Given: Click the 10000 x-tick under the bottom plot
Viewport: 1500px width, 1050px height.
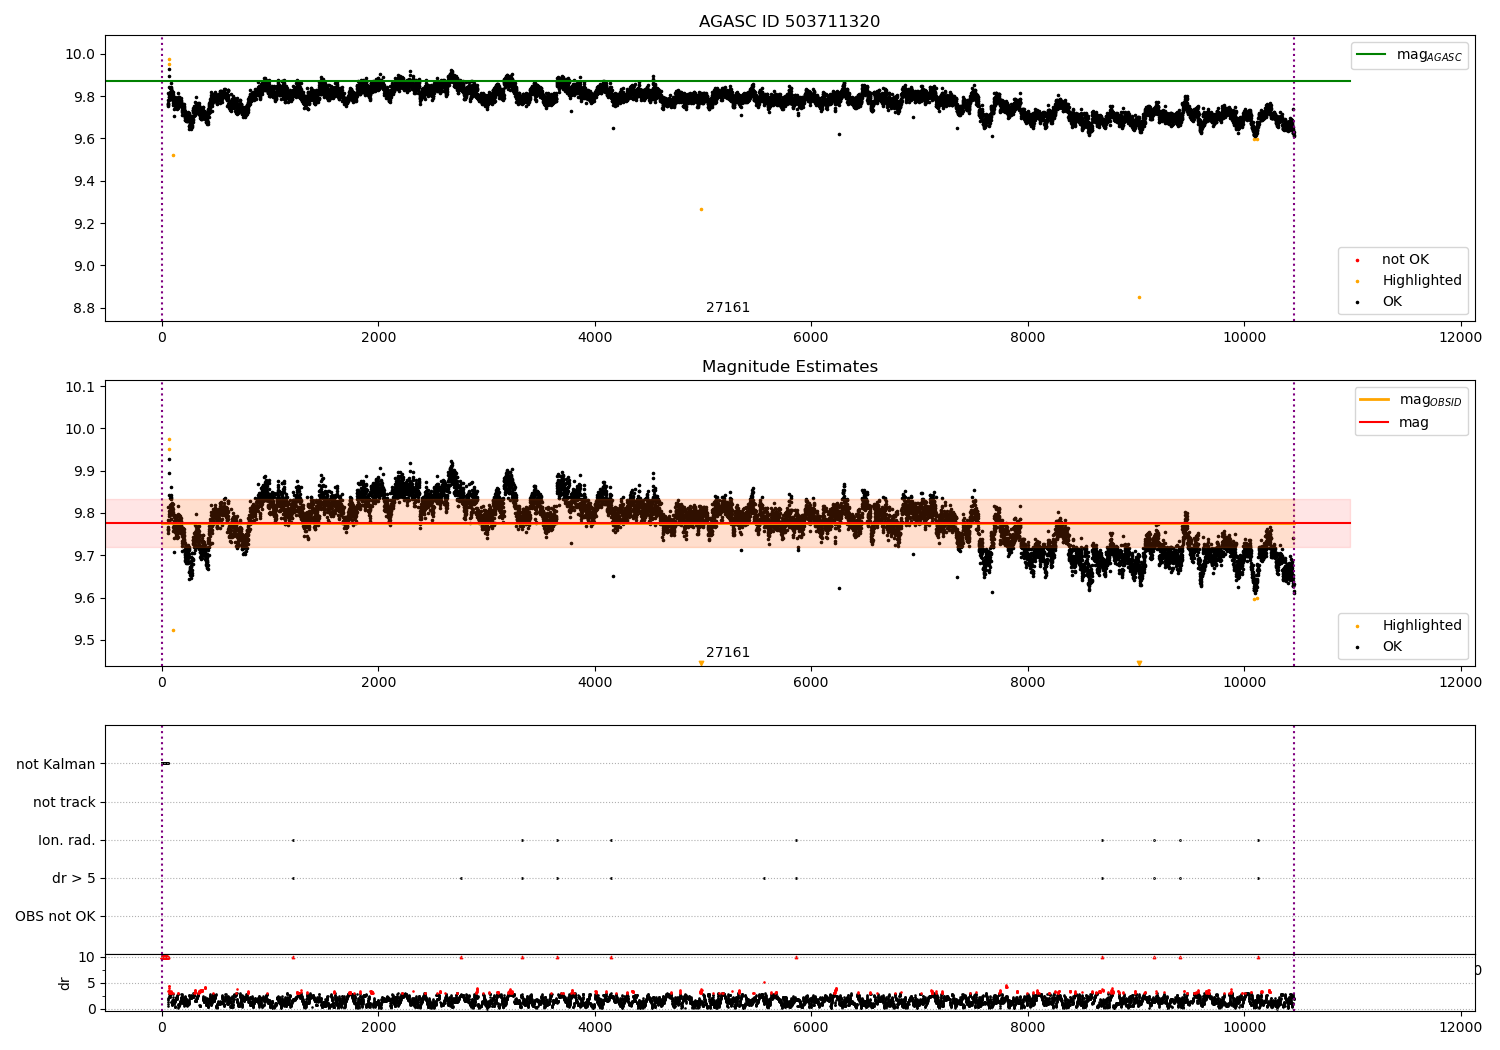Looking at the screenshot, I should pos(1244,1028).
